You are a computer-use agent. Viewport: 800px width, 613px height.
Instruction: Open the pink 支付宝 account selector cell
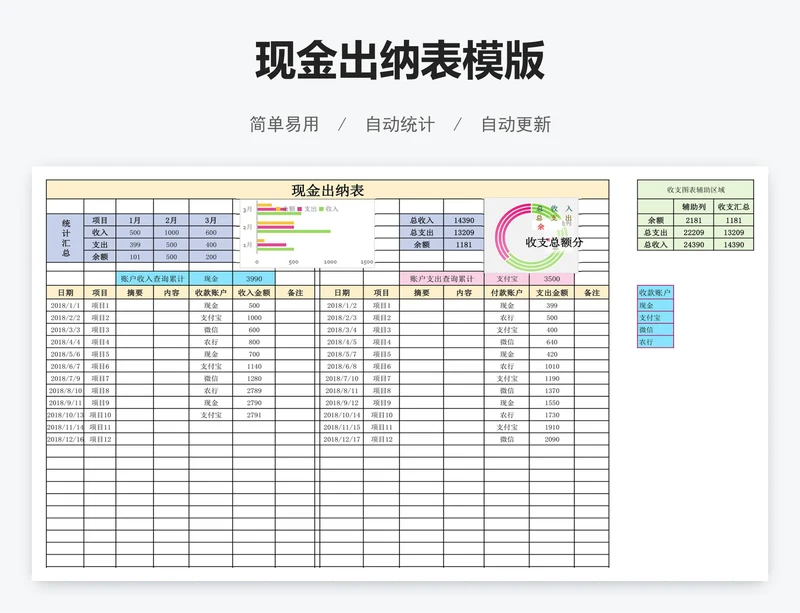(x=507, y=279)
